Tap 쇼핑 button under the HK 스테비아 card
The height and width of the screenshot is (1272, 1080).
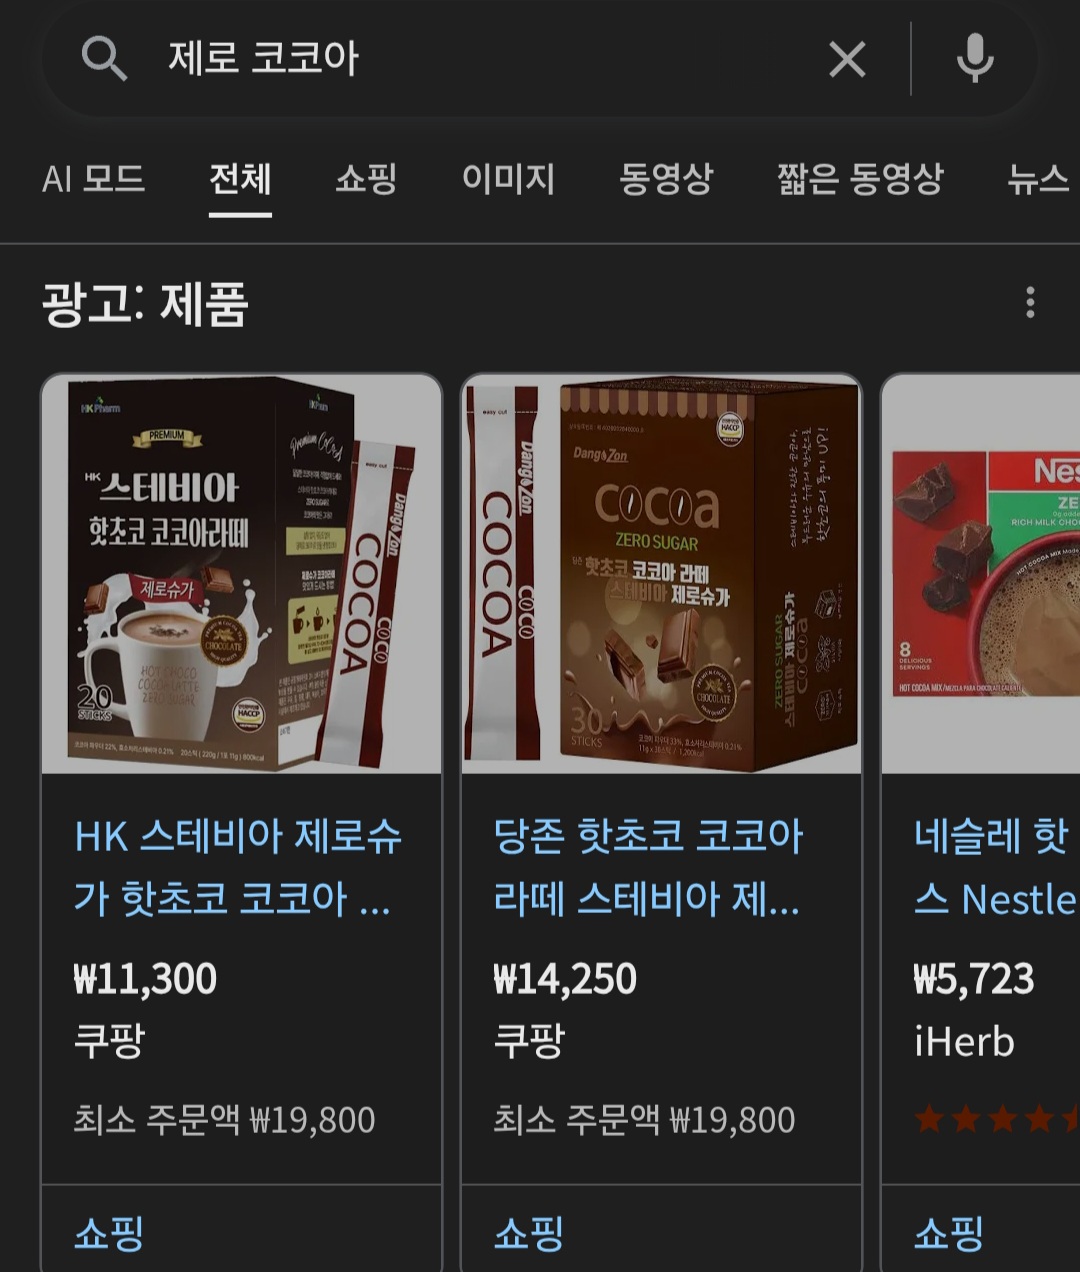pyautogui.click(x=109, y=1232)
